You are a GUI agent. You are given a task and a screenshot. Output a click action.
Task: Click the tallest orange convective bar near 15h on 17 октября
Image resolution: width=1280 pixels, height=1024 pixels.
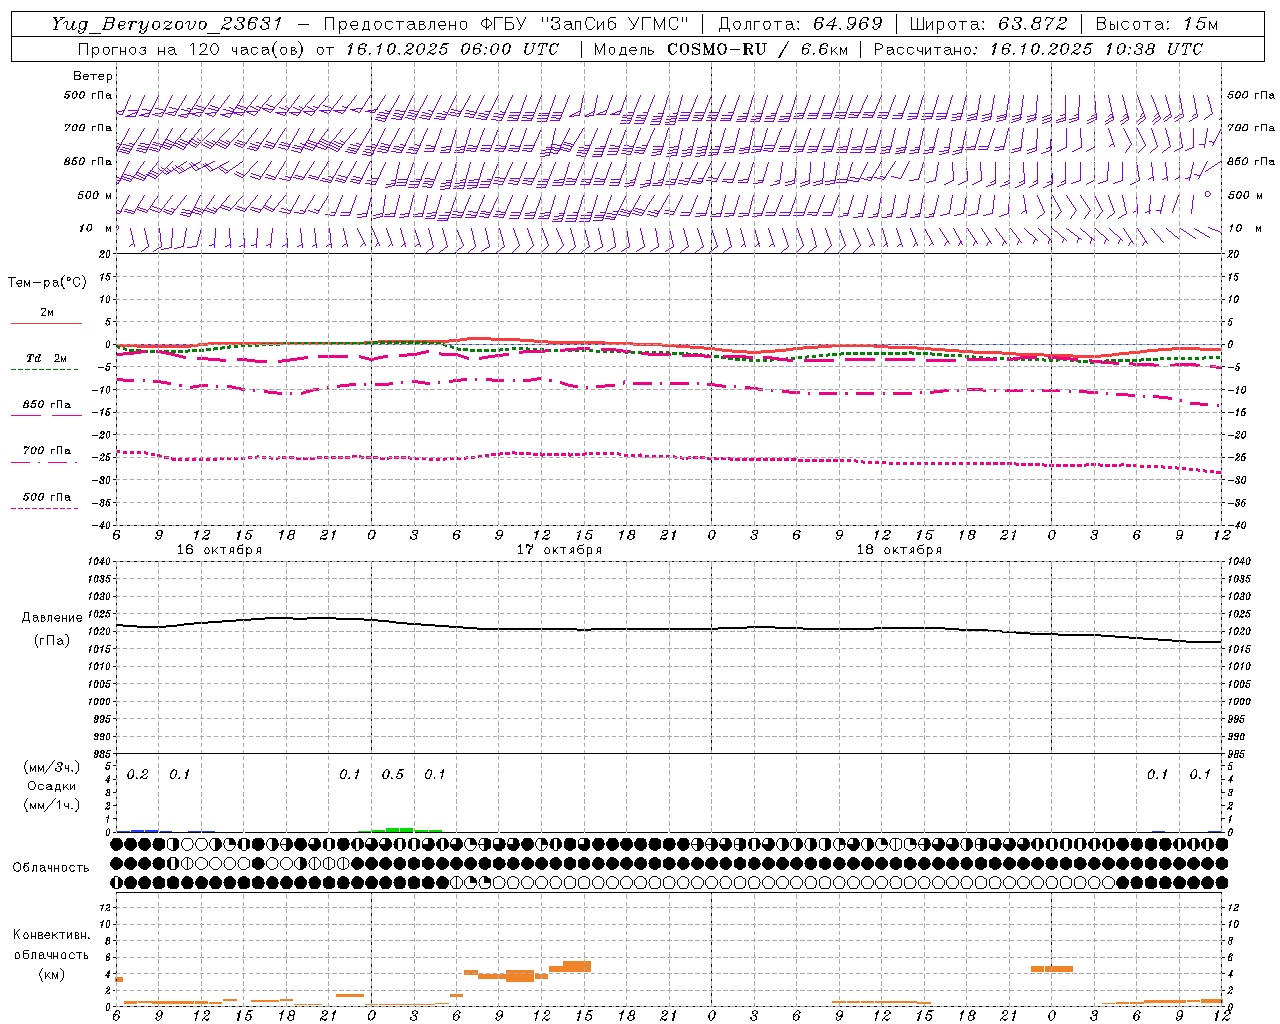577,966
